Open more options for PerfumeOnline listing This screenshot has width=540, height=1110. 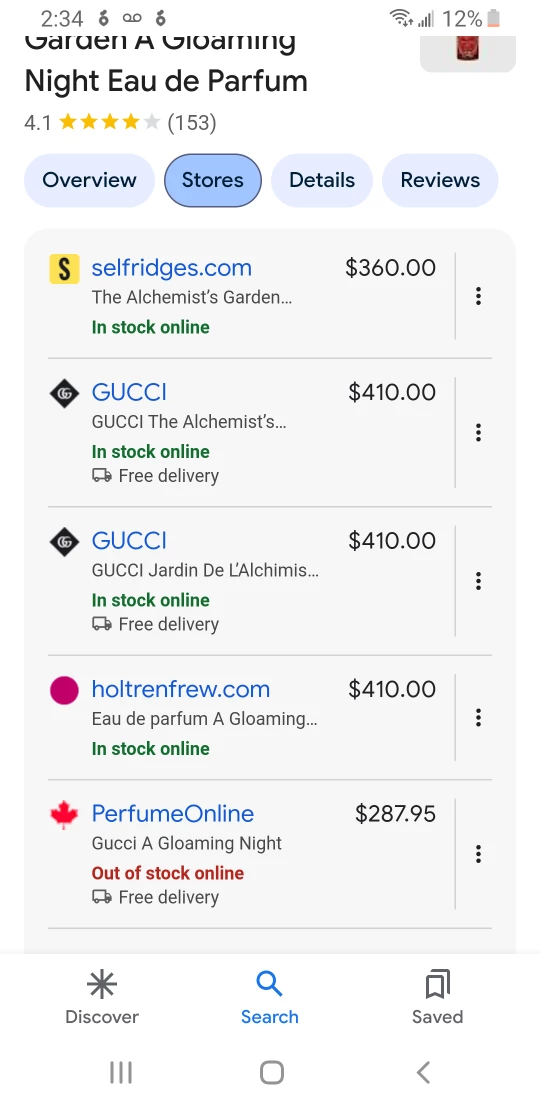coord(478,854)
